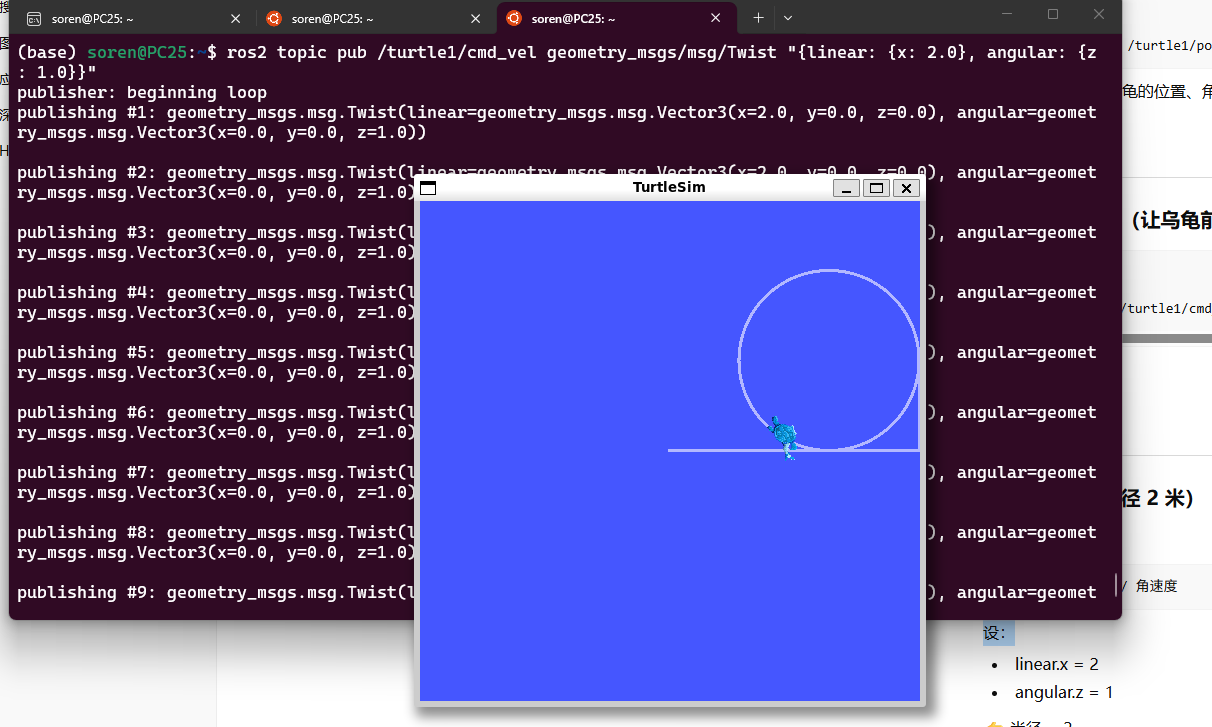Click the Ubuntu icon on the inactive terminal tab
The image size is (1212, 727).
pyautogui.click(x=274, y=18)
